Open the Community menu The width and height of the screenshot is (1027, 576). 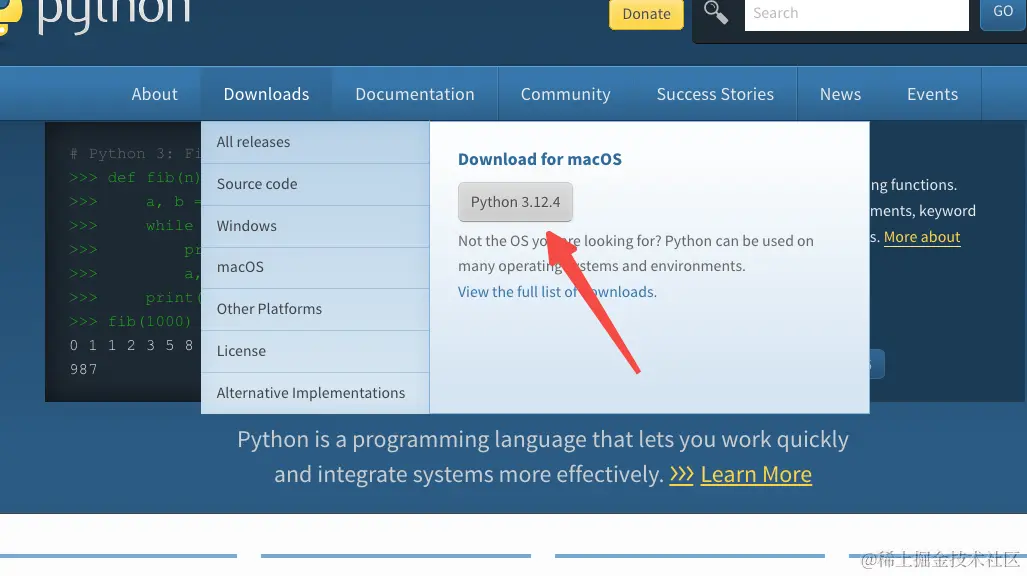click(x=565, y=93)
